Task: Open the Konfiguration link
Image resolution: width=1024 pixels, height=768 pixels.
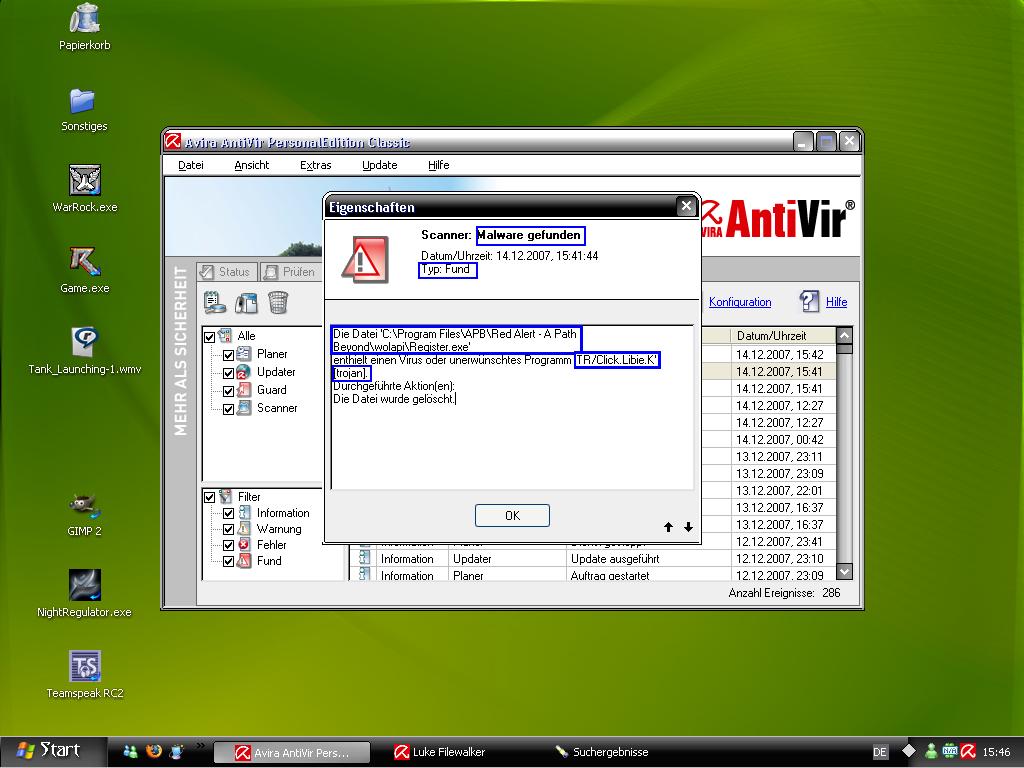Action: click(x=740, y=302)
